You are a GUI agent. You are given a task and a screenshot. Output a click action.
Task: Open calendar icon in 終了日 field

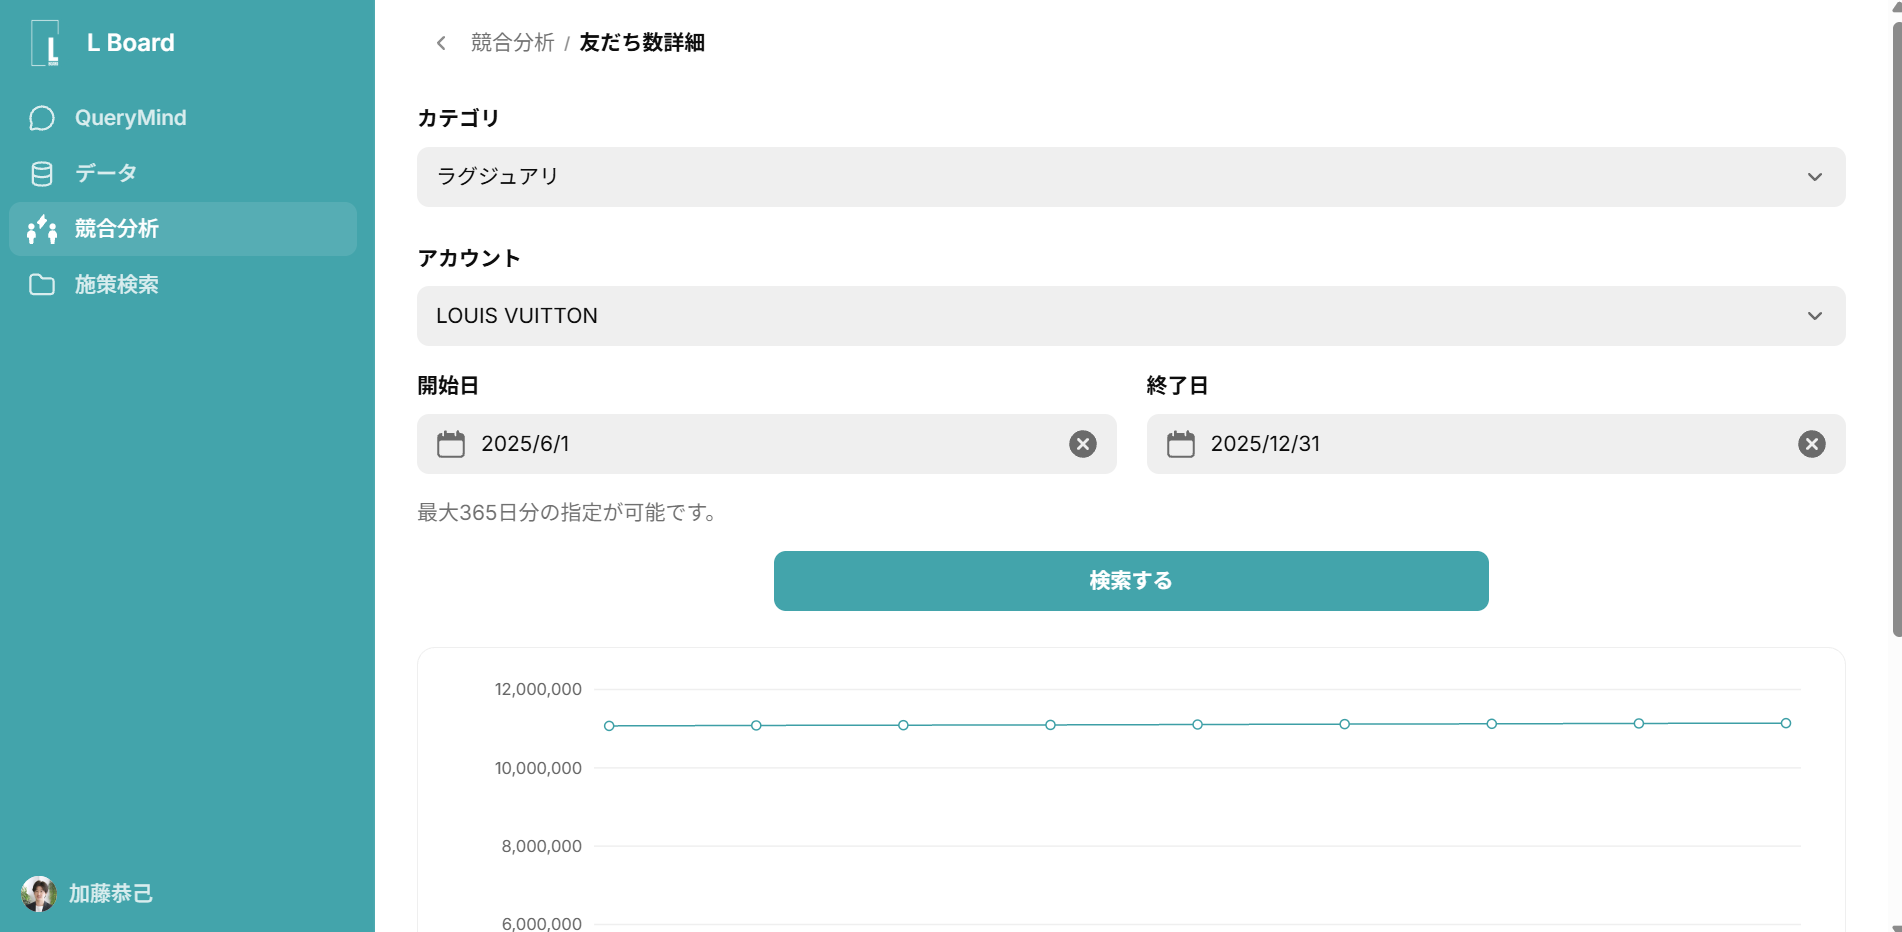point(1181,444)
